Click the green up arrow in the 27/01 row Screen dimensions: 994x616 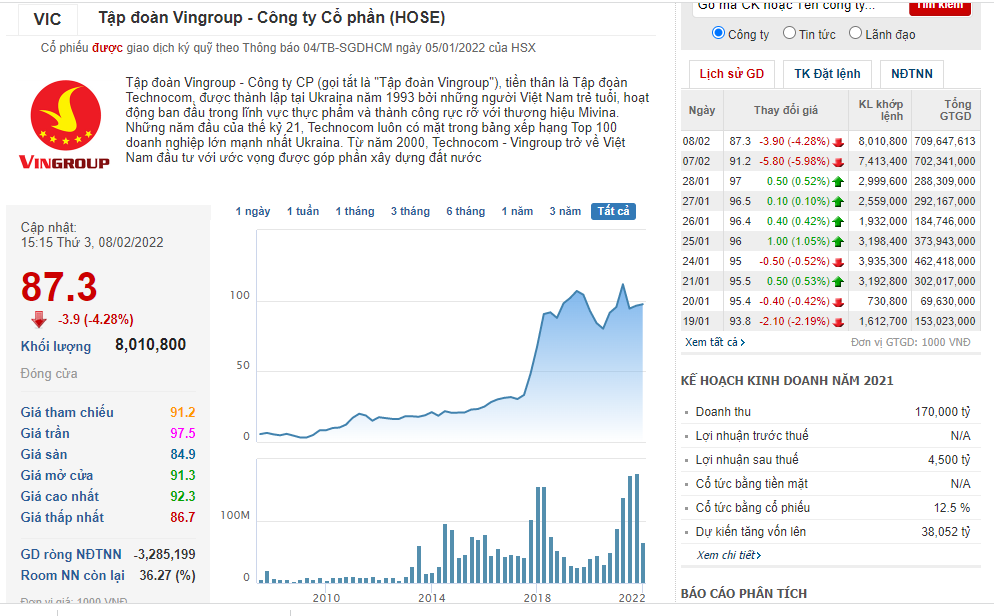pyautogui.click(x=839, y=202)
